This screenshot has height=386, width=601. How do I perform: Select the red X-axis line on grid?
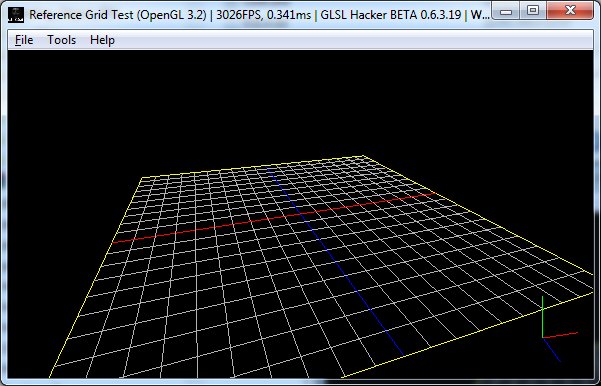pos(274,218)
